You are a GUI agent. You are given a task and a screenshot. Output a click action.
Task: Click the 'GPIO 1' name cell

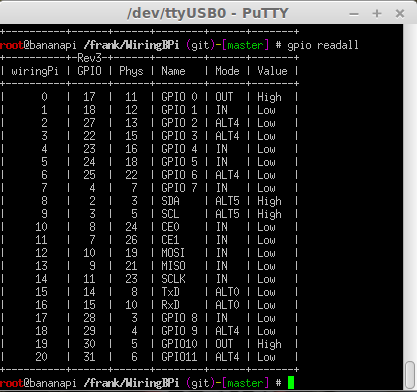tap(179, 110)
